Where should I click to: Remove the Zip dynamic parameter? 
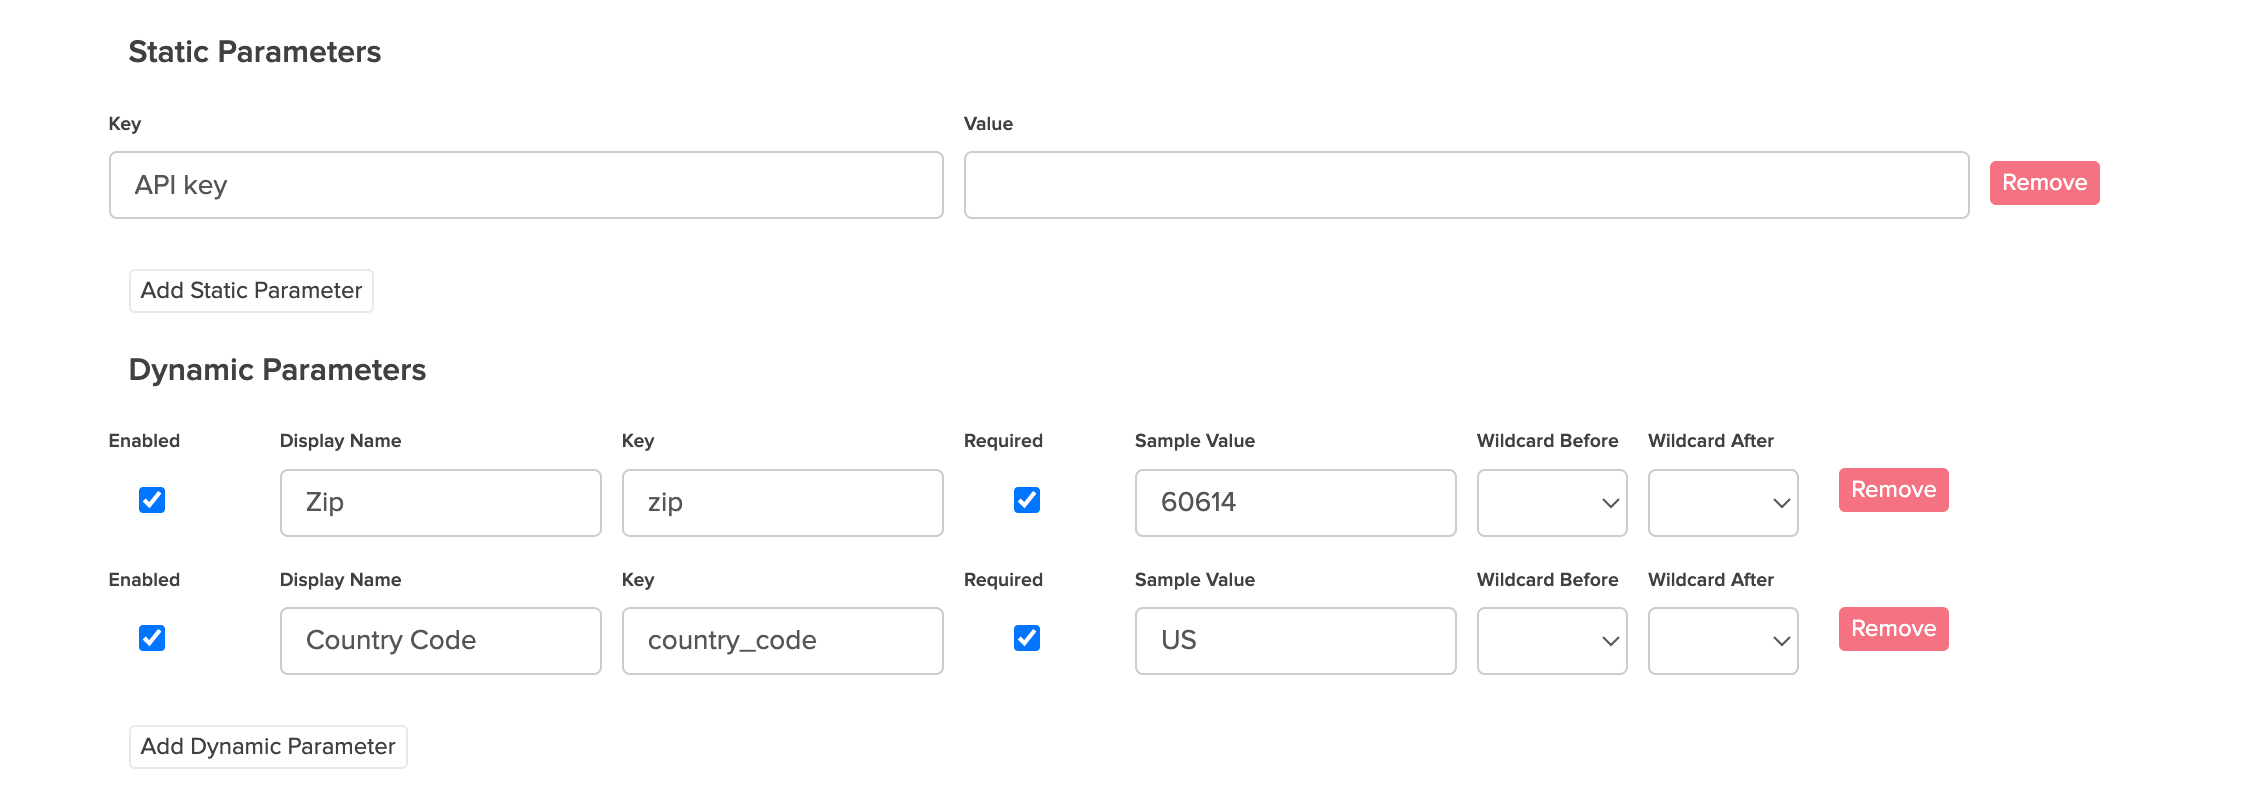1893,490
